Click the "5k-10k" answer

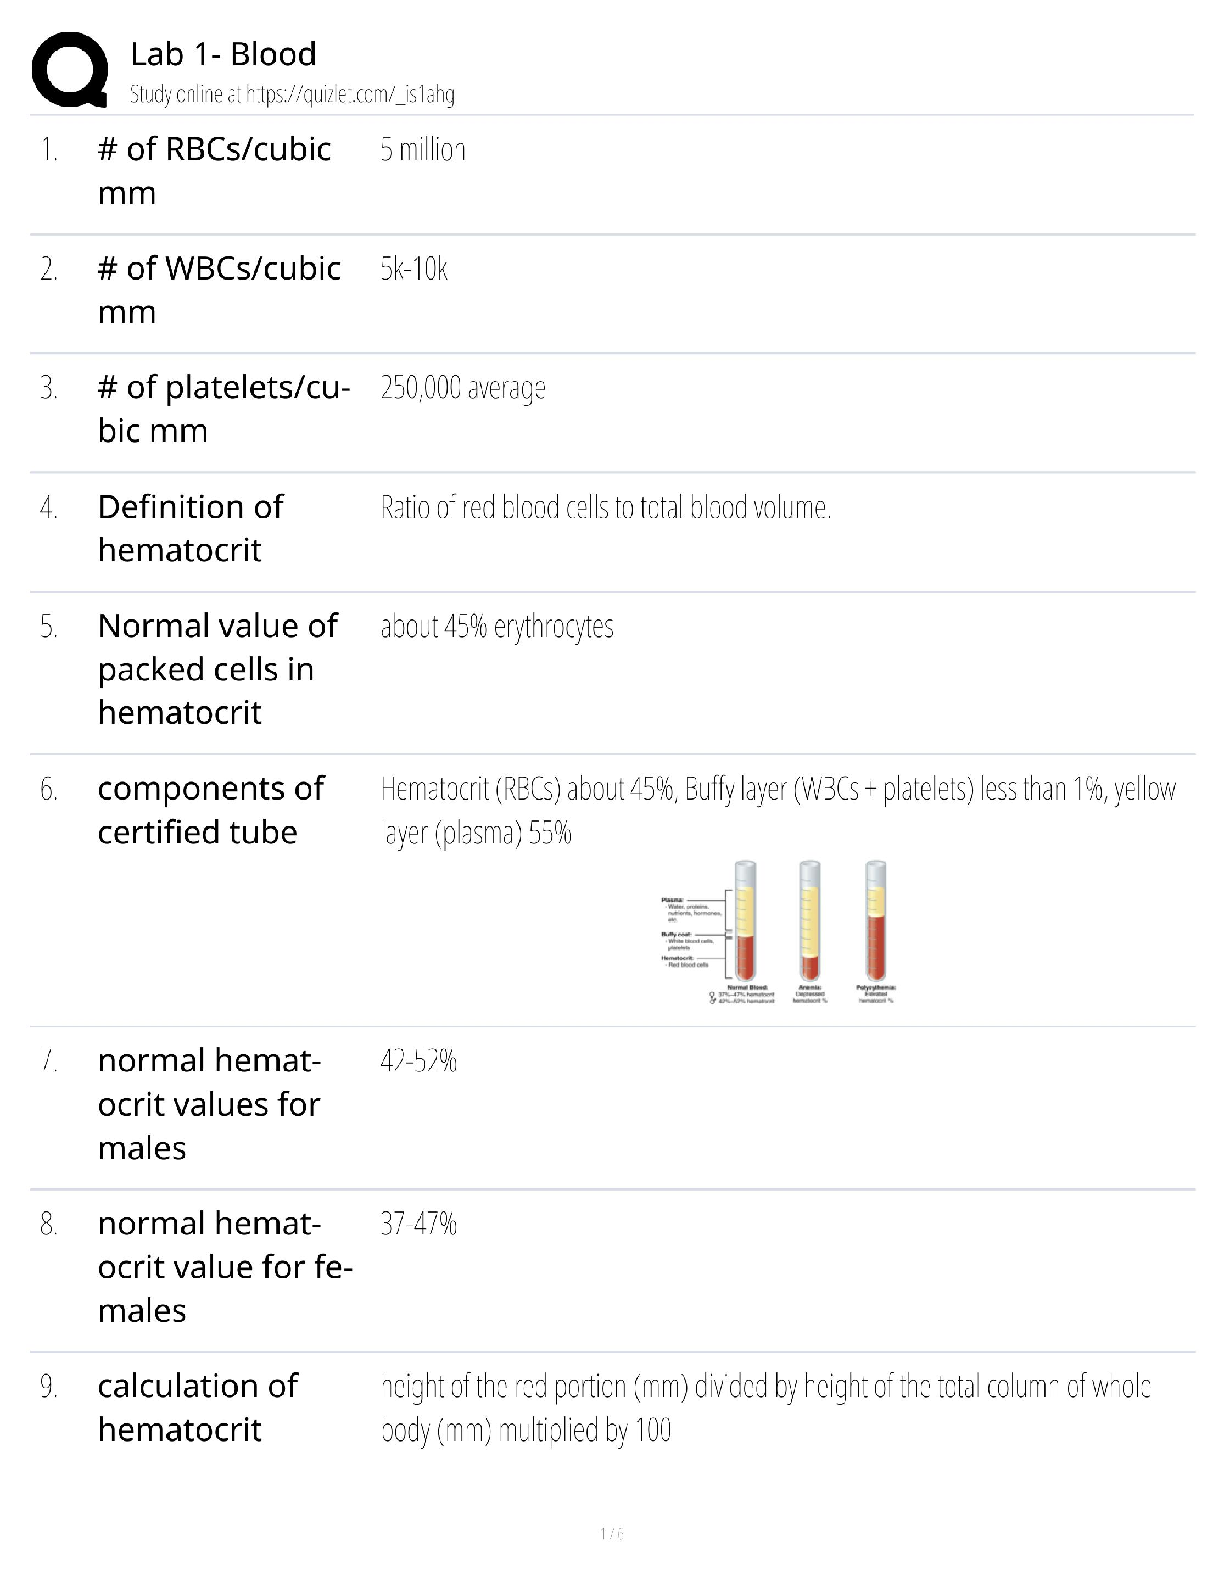click(413, 269)
